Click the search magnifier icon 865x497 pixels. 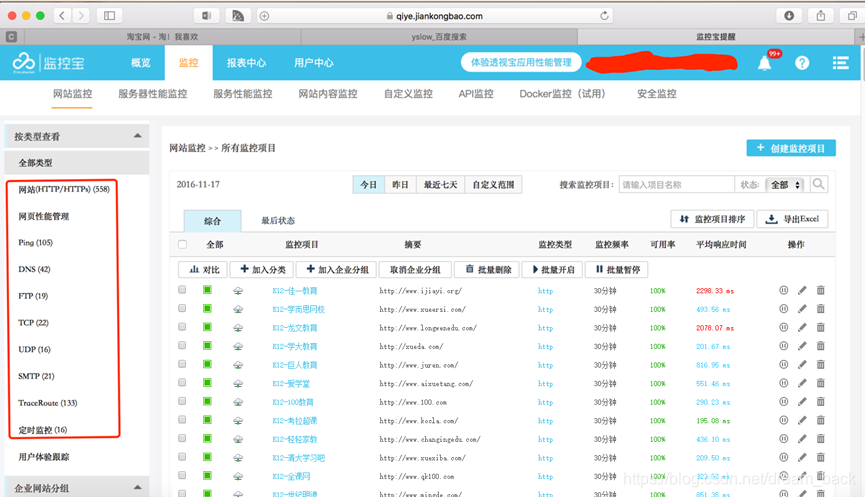click(x=819, y=184)
